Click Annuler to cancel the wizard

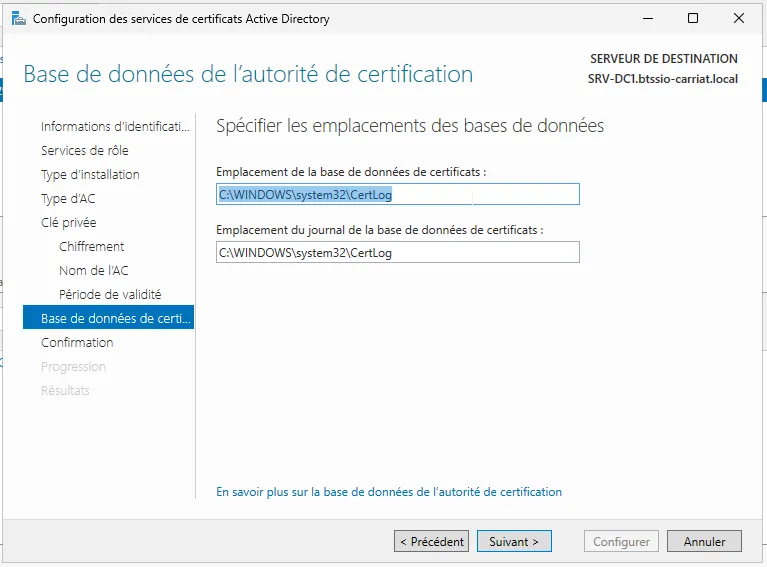pyautogui.click(x=704, y=542)
